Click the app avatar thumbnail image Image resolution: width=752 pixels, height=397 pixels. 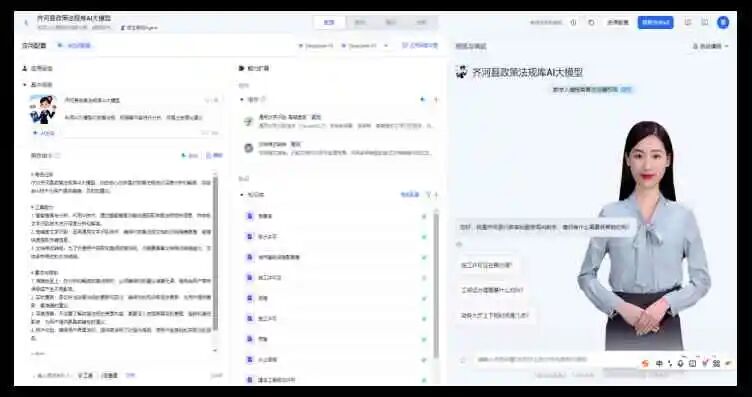[43, 110]
